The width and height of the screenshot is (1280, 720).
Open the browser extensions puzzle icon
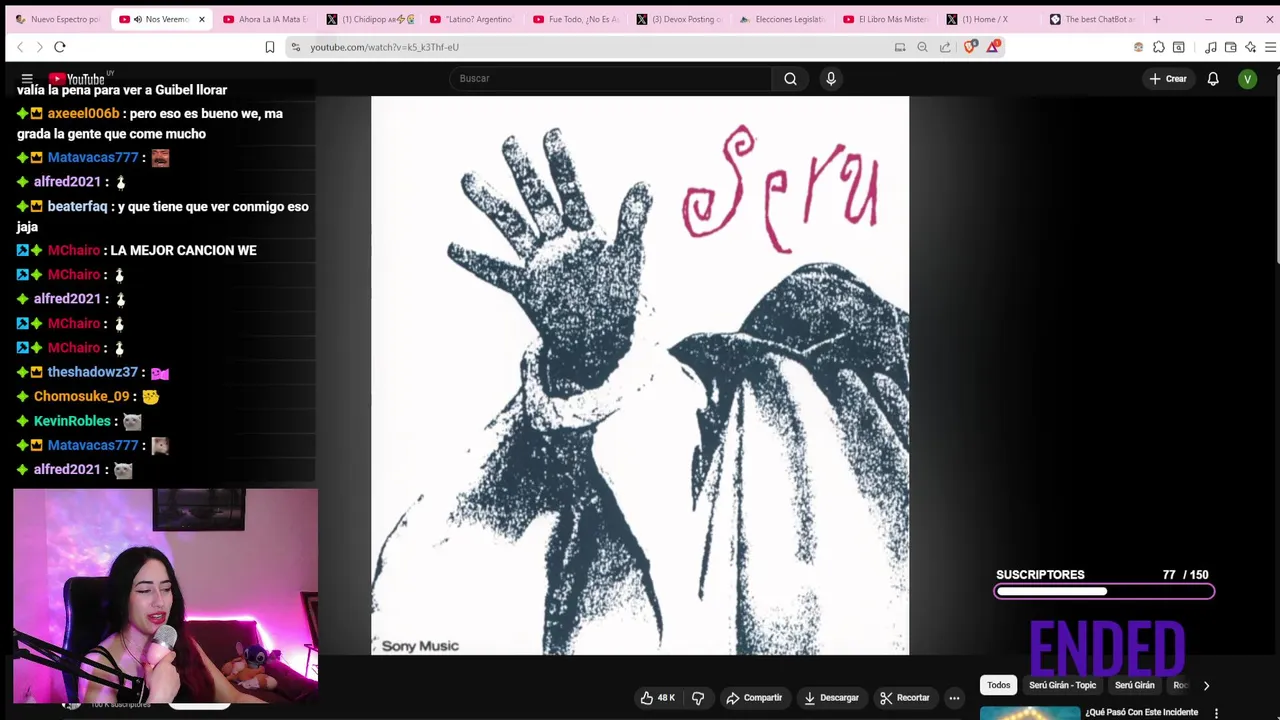pos(1158,47)
